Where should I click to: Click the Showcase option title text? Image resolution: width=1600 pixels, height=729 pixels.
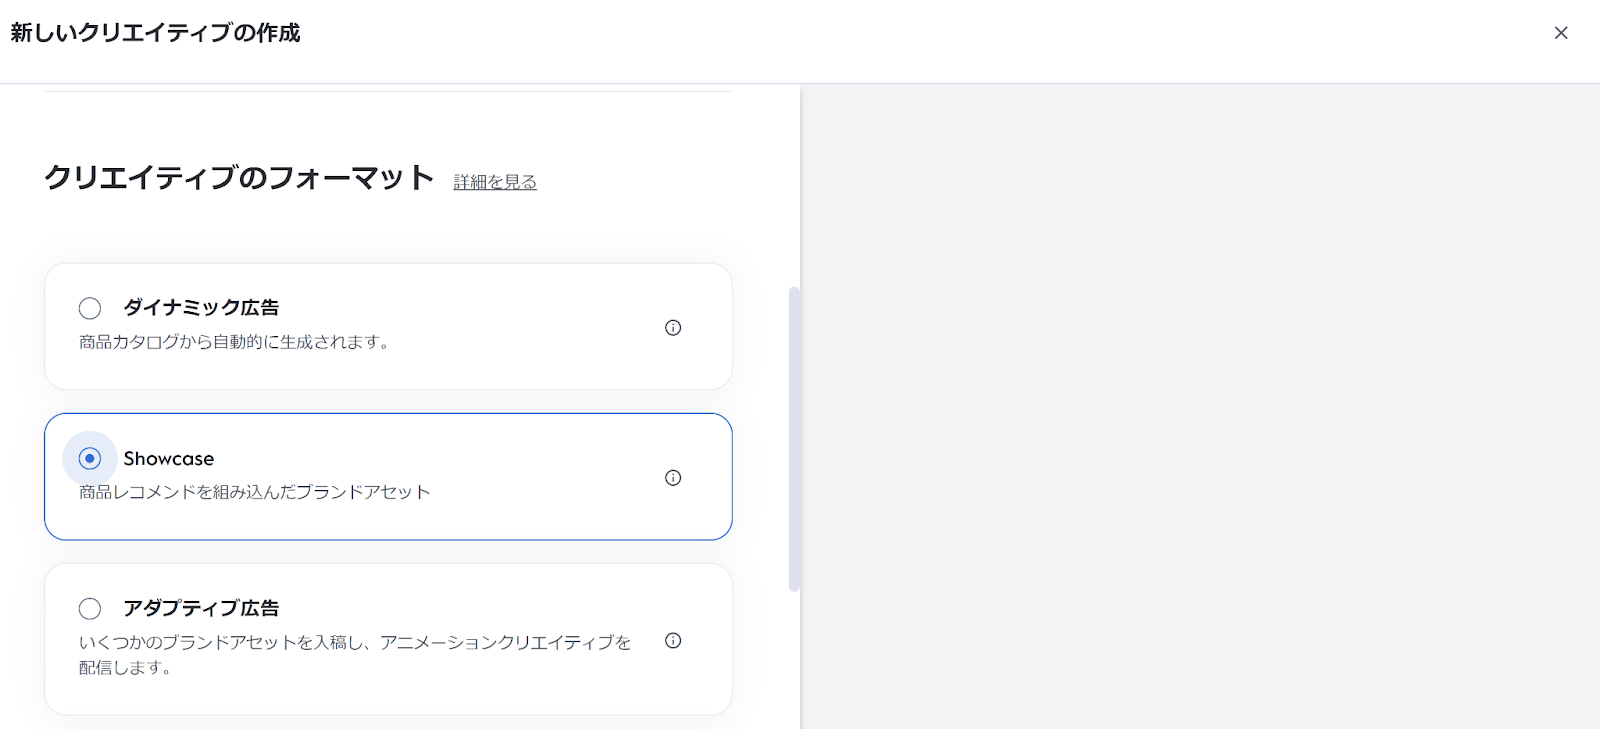click(x=168, y=459)
